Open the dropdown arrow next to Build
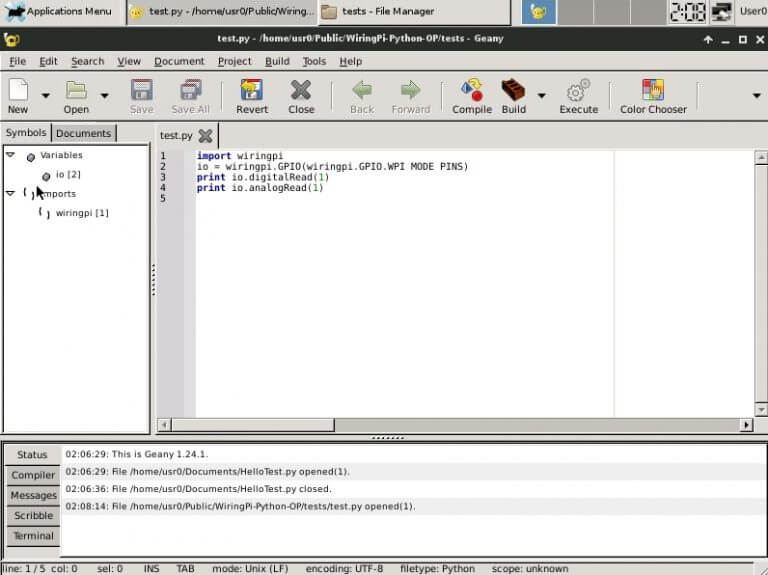Image resolution: width=768 pixels, height=575 pixels. pos(541,96)
